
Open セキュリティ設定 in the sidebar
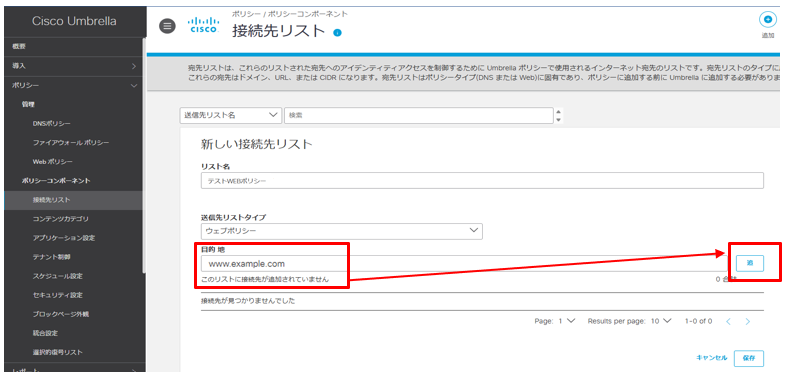pyautogui.click(x=57, y=295)
